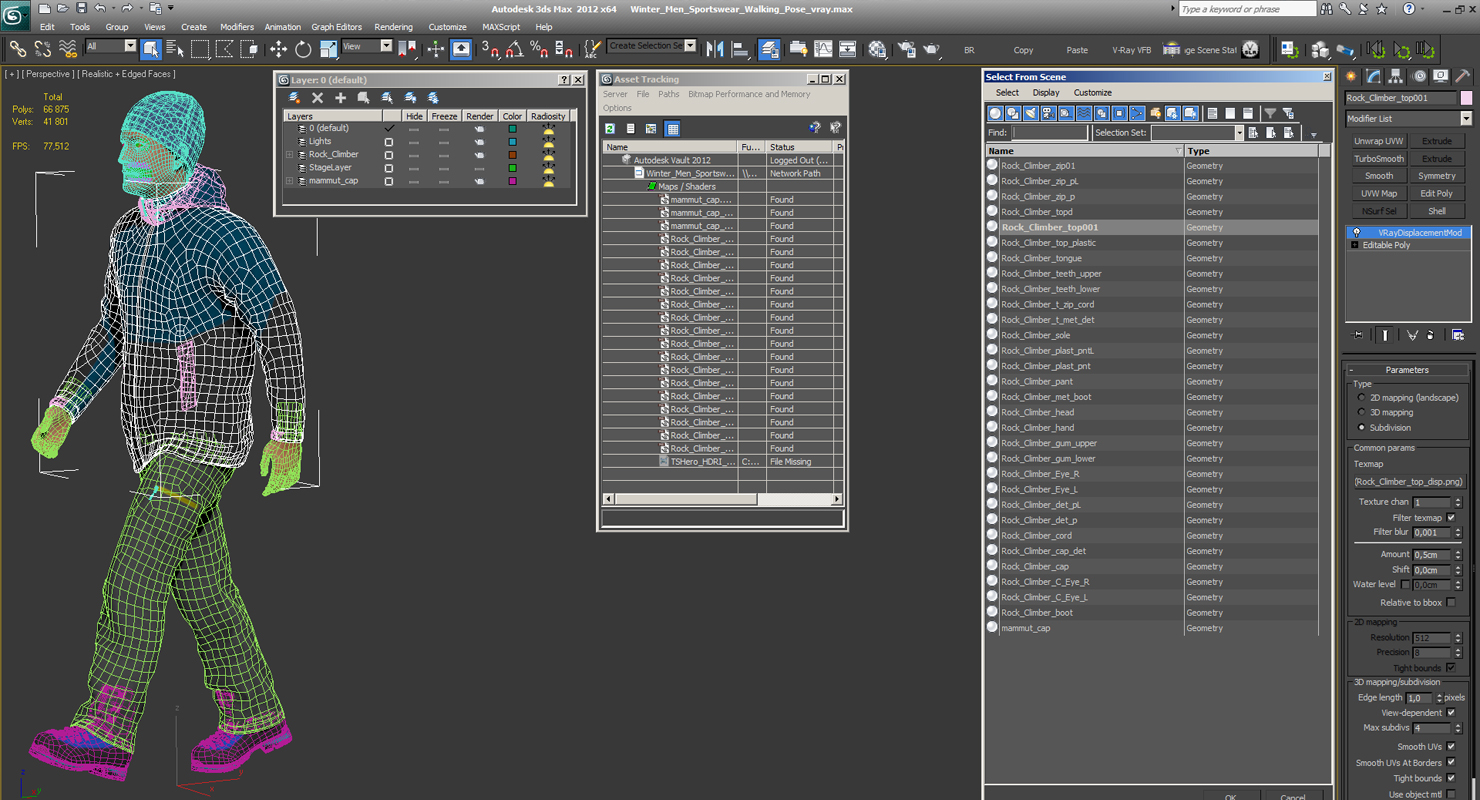
Task: Expand the Rock_Climber layer
Action: (x=289, y=154)
